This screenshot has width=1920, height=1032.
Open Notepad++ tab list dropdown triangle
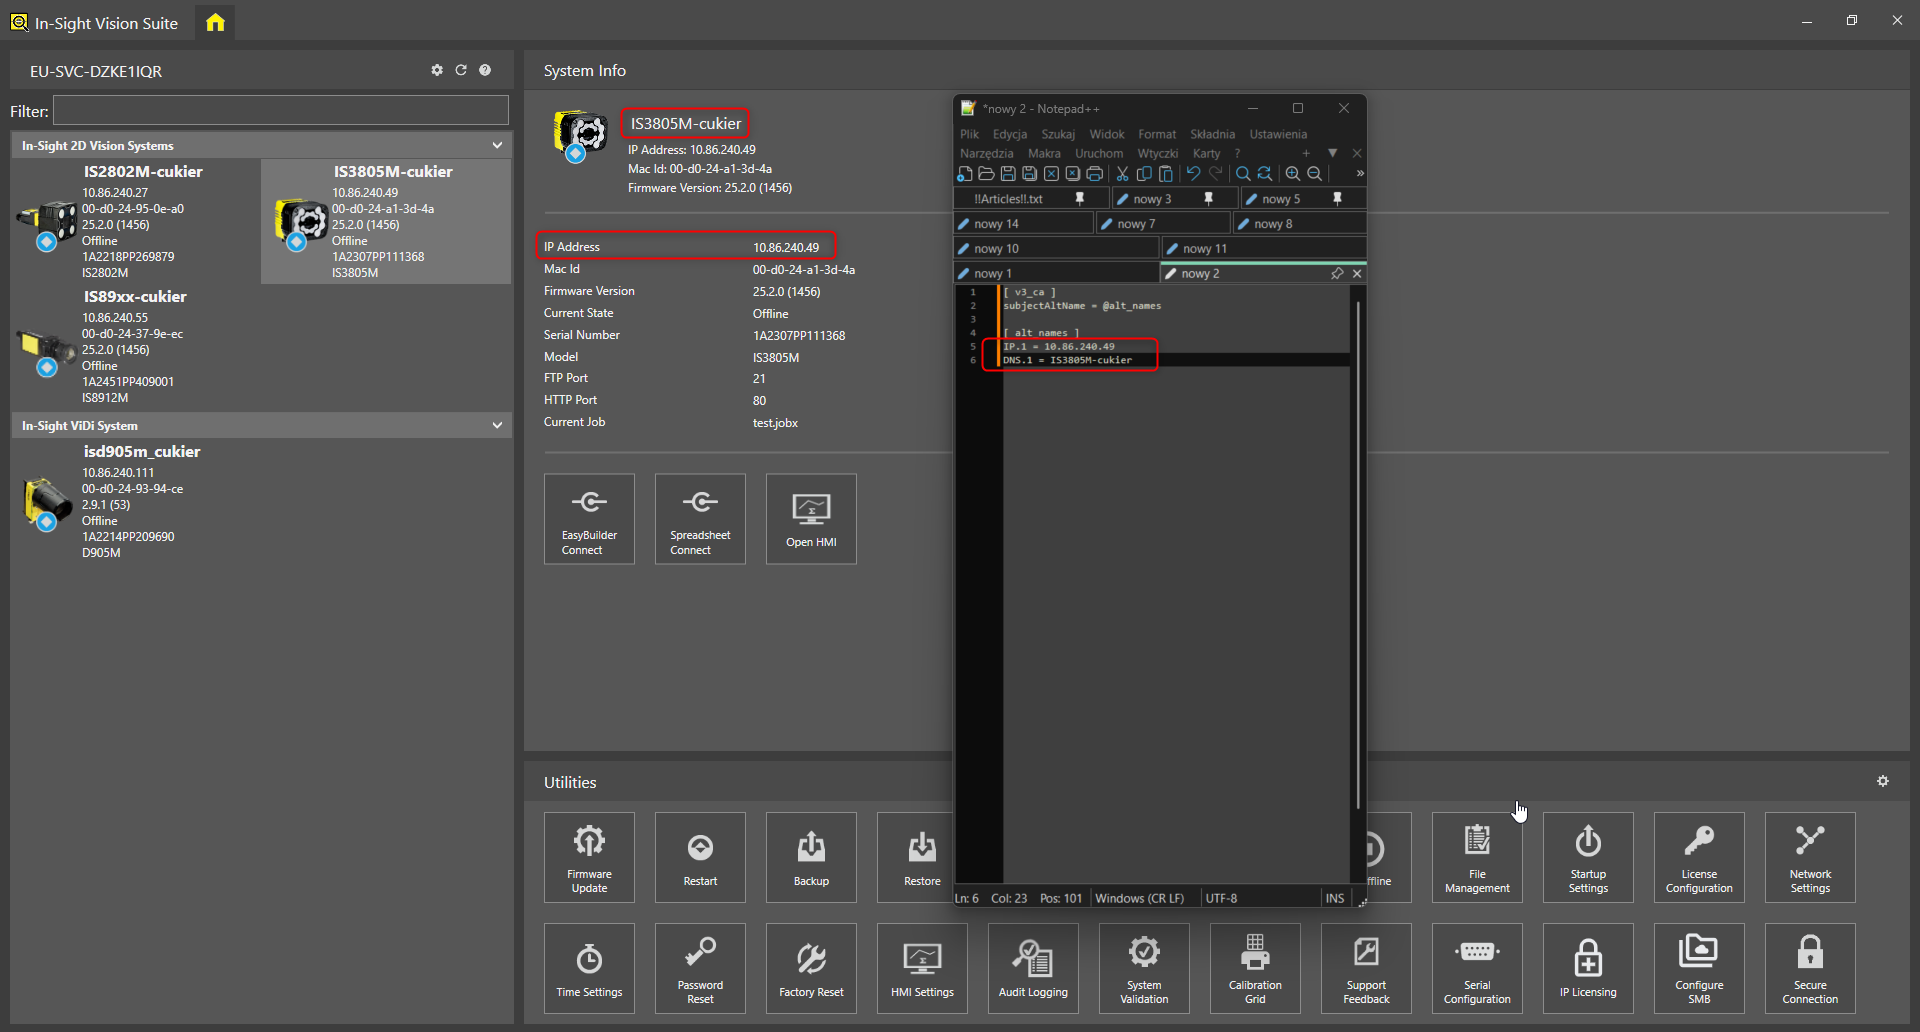pyautogui.click(x=1332, y=153)
